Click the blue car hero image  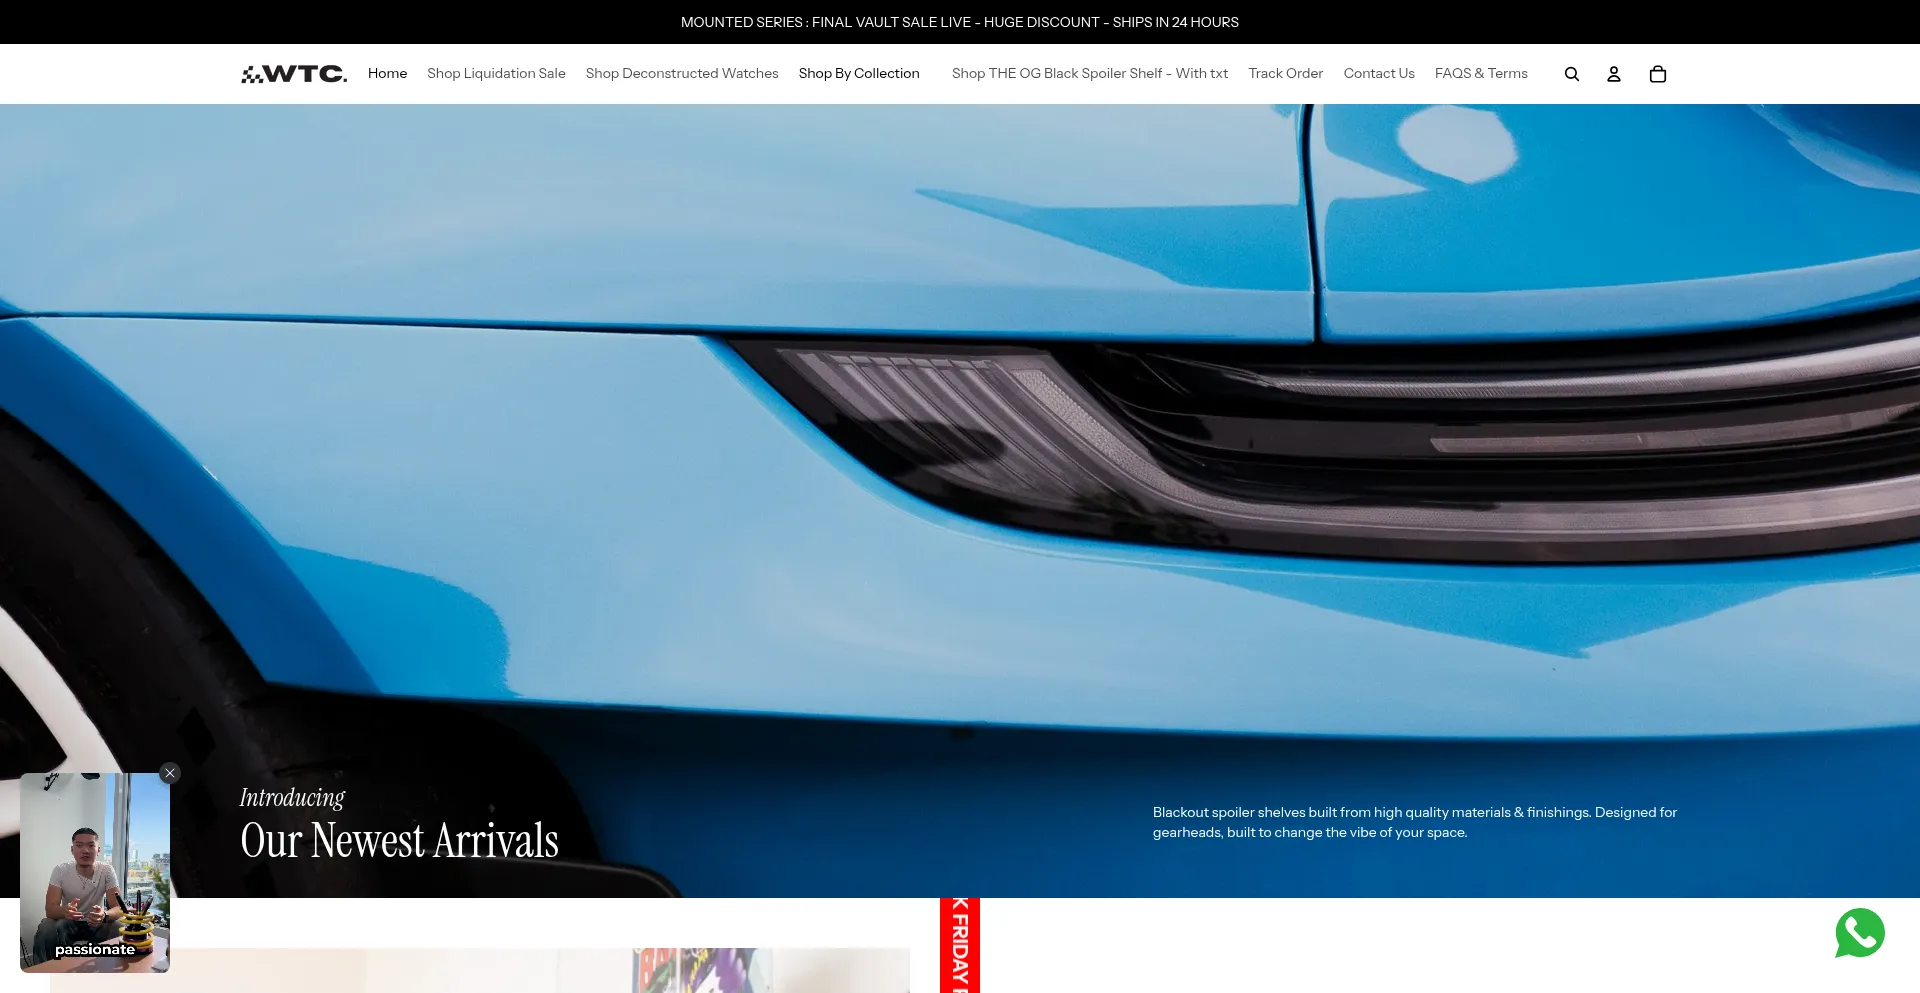pyautogui.click(x=960, y=450)
